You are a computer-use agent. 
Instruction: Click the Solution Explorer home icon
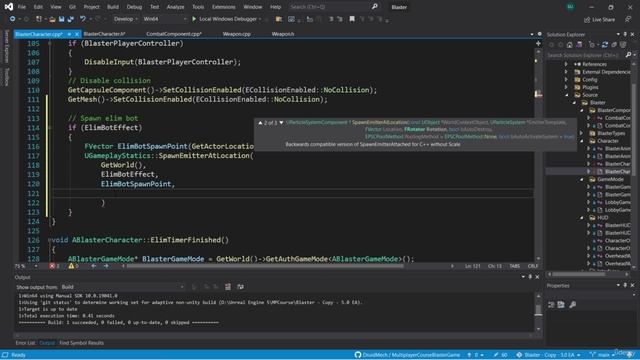click(x=570, y=44)
